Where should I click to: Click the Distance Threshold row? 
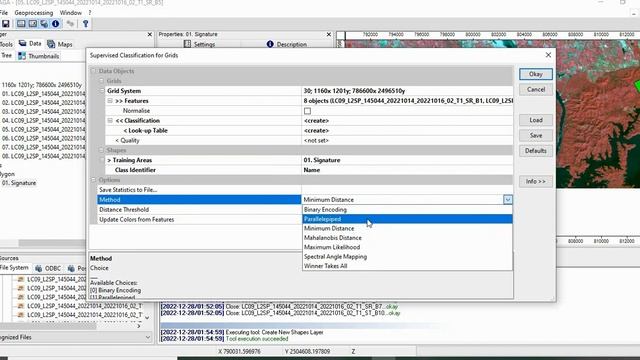[199, 209]
